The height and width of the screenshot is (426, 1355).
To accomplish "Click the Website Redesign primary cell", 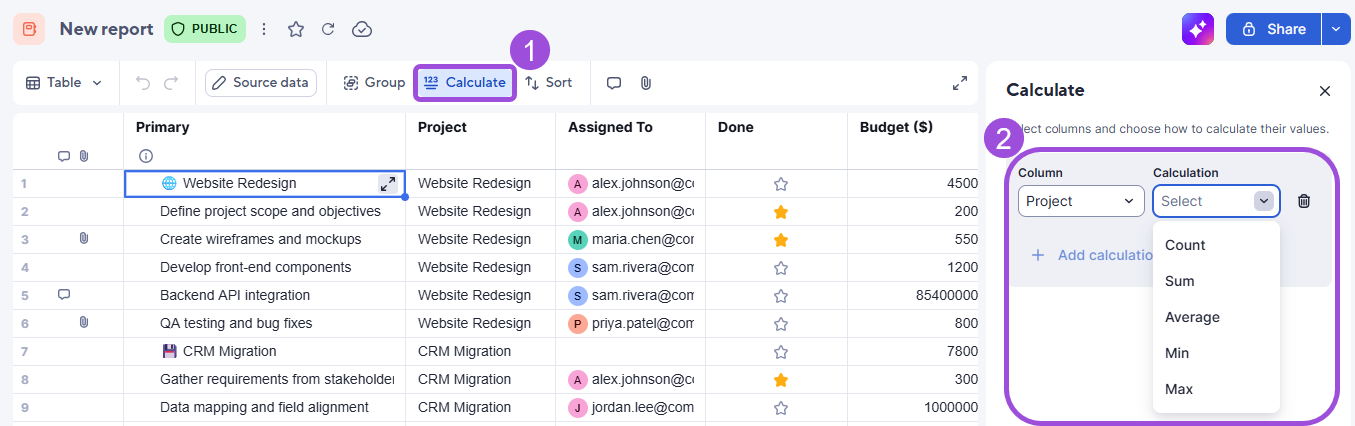I will (x=264, y=184).
